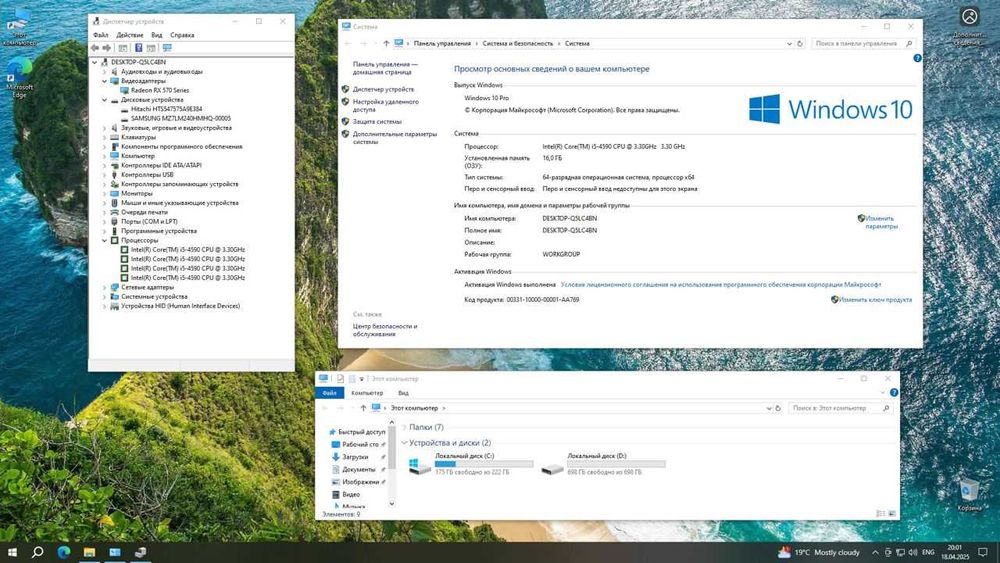Click Панель управления домашняя страница link
The image size is (1000, 563).
point(385,68)
